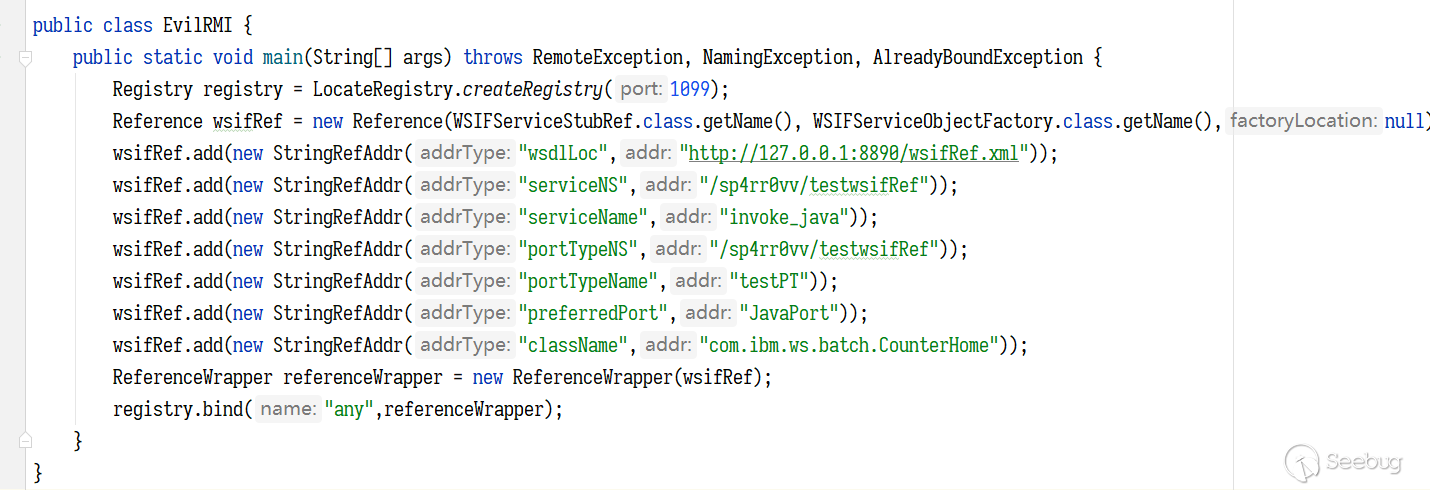Click new ReferenceWrapper(wsifRef) constructor call

[617, 377]
